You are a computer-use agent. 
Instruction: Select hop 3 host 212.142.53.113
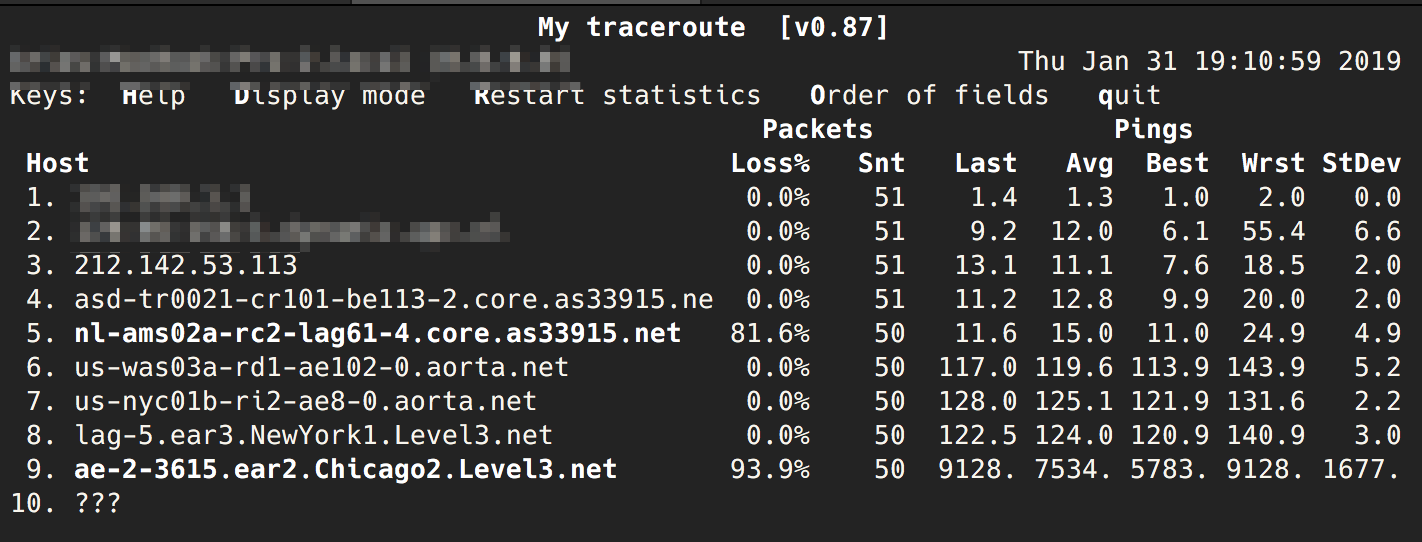tap(185, 265)
